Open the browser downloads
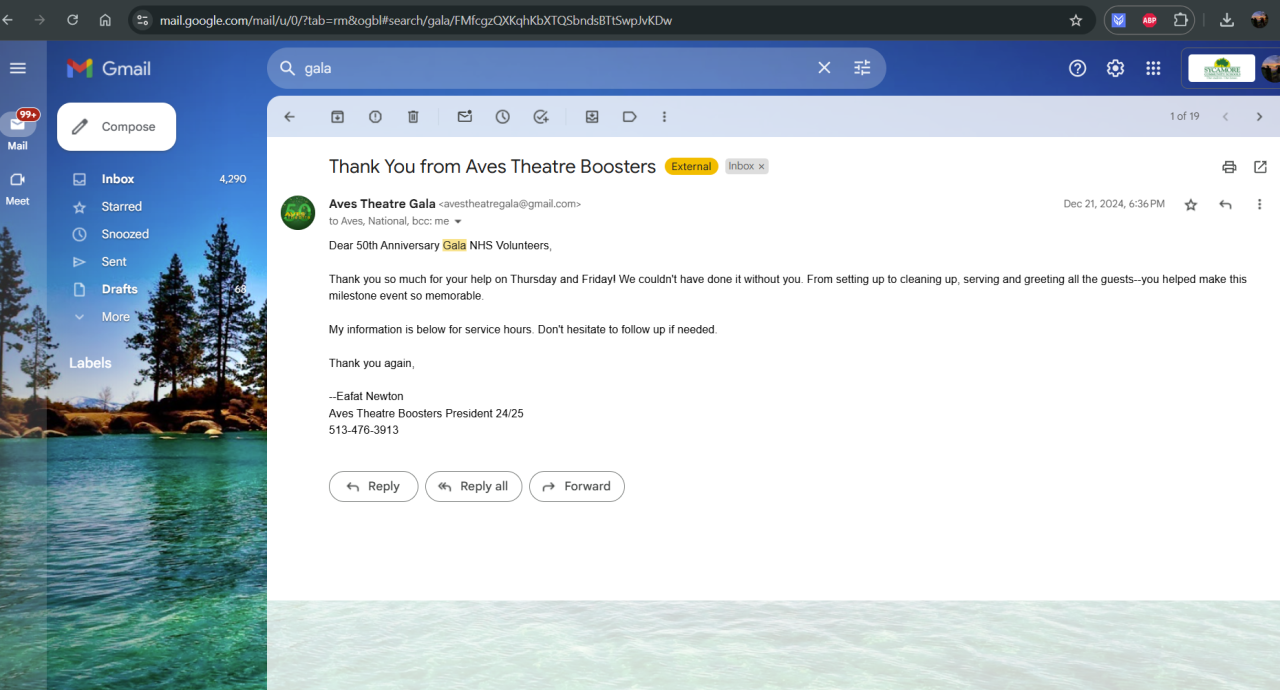 [1227, 20]
